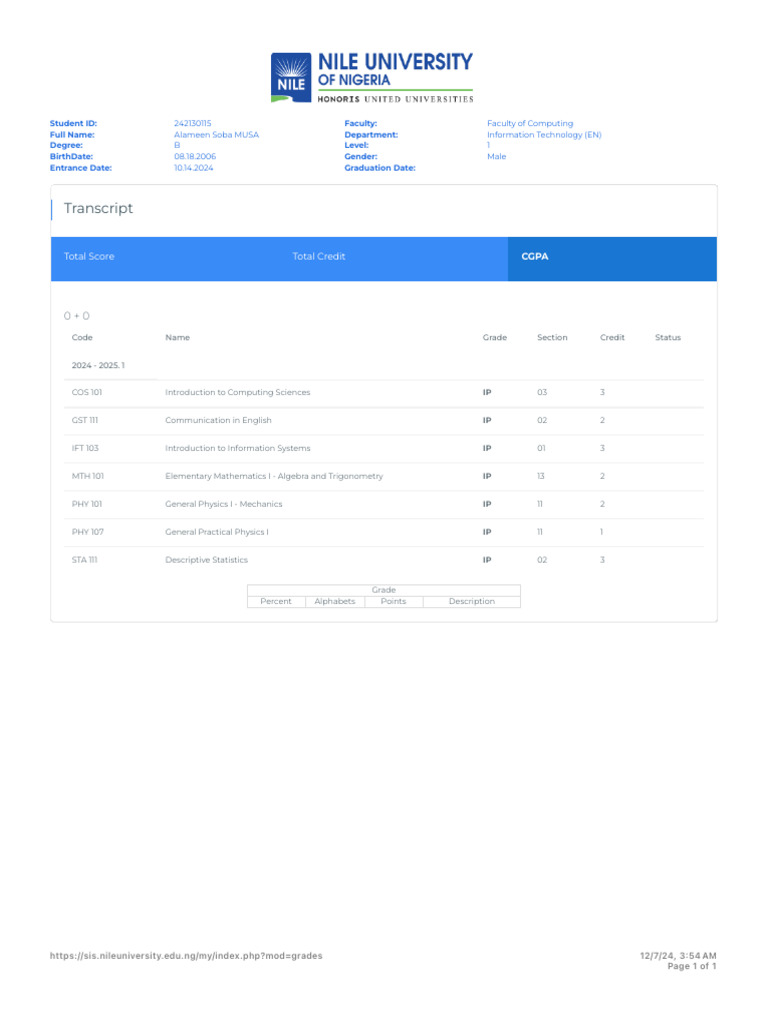Image resolution: width=768 pixels, height=1024 pixels.
Task: Click the IFT 103 course code
Action: (85, 449)
